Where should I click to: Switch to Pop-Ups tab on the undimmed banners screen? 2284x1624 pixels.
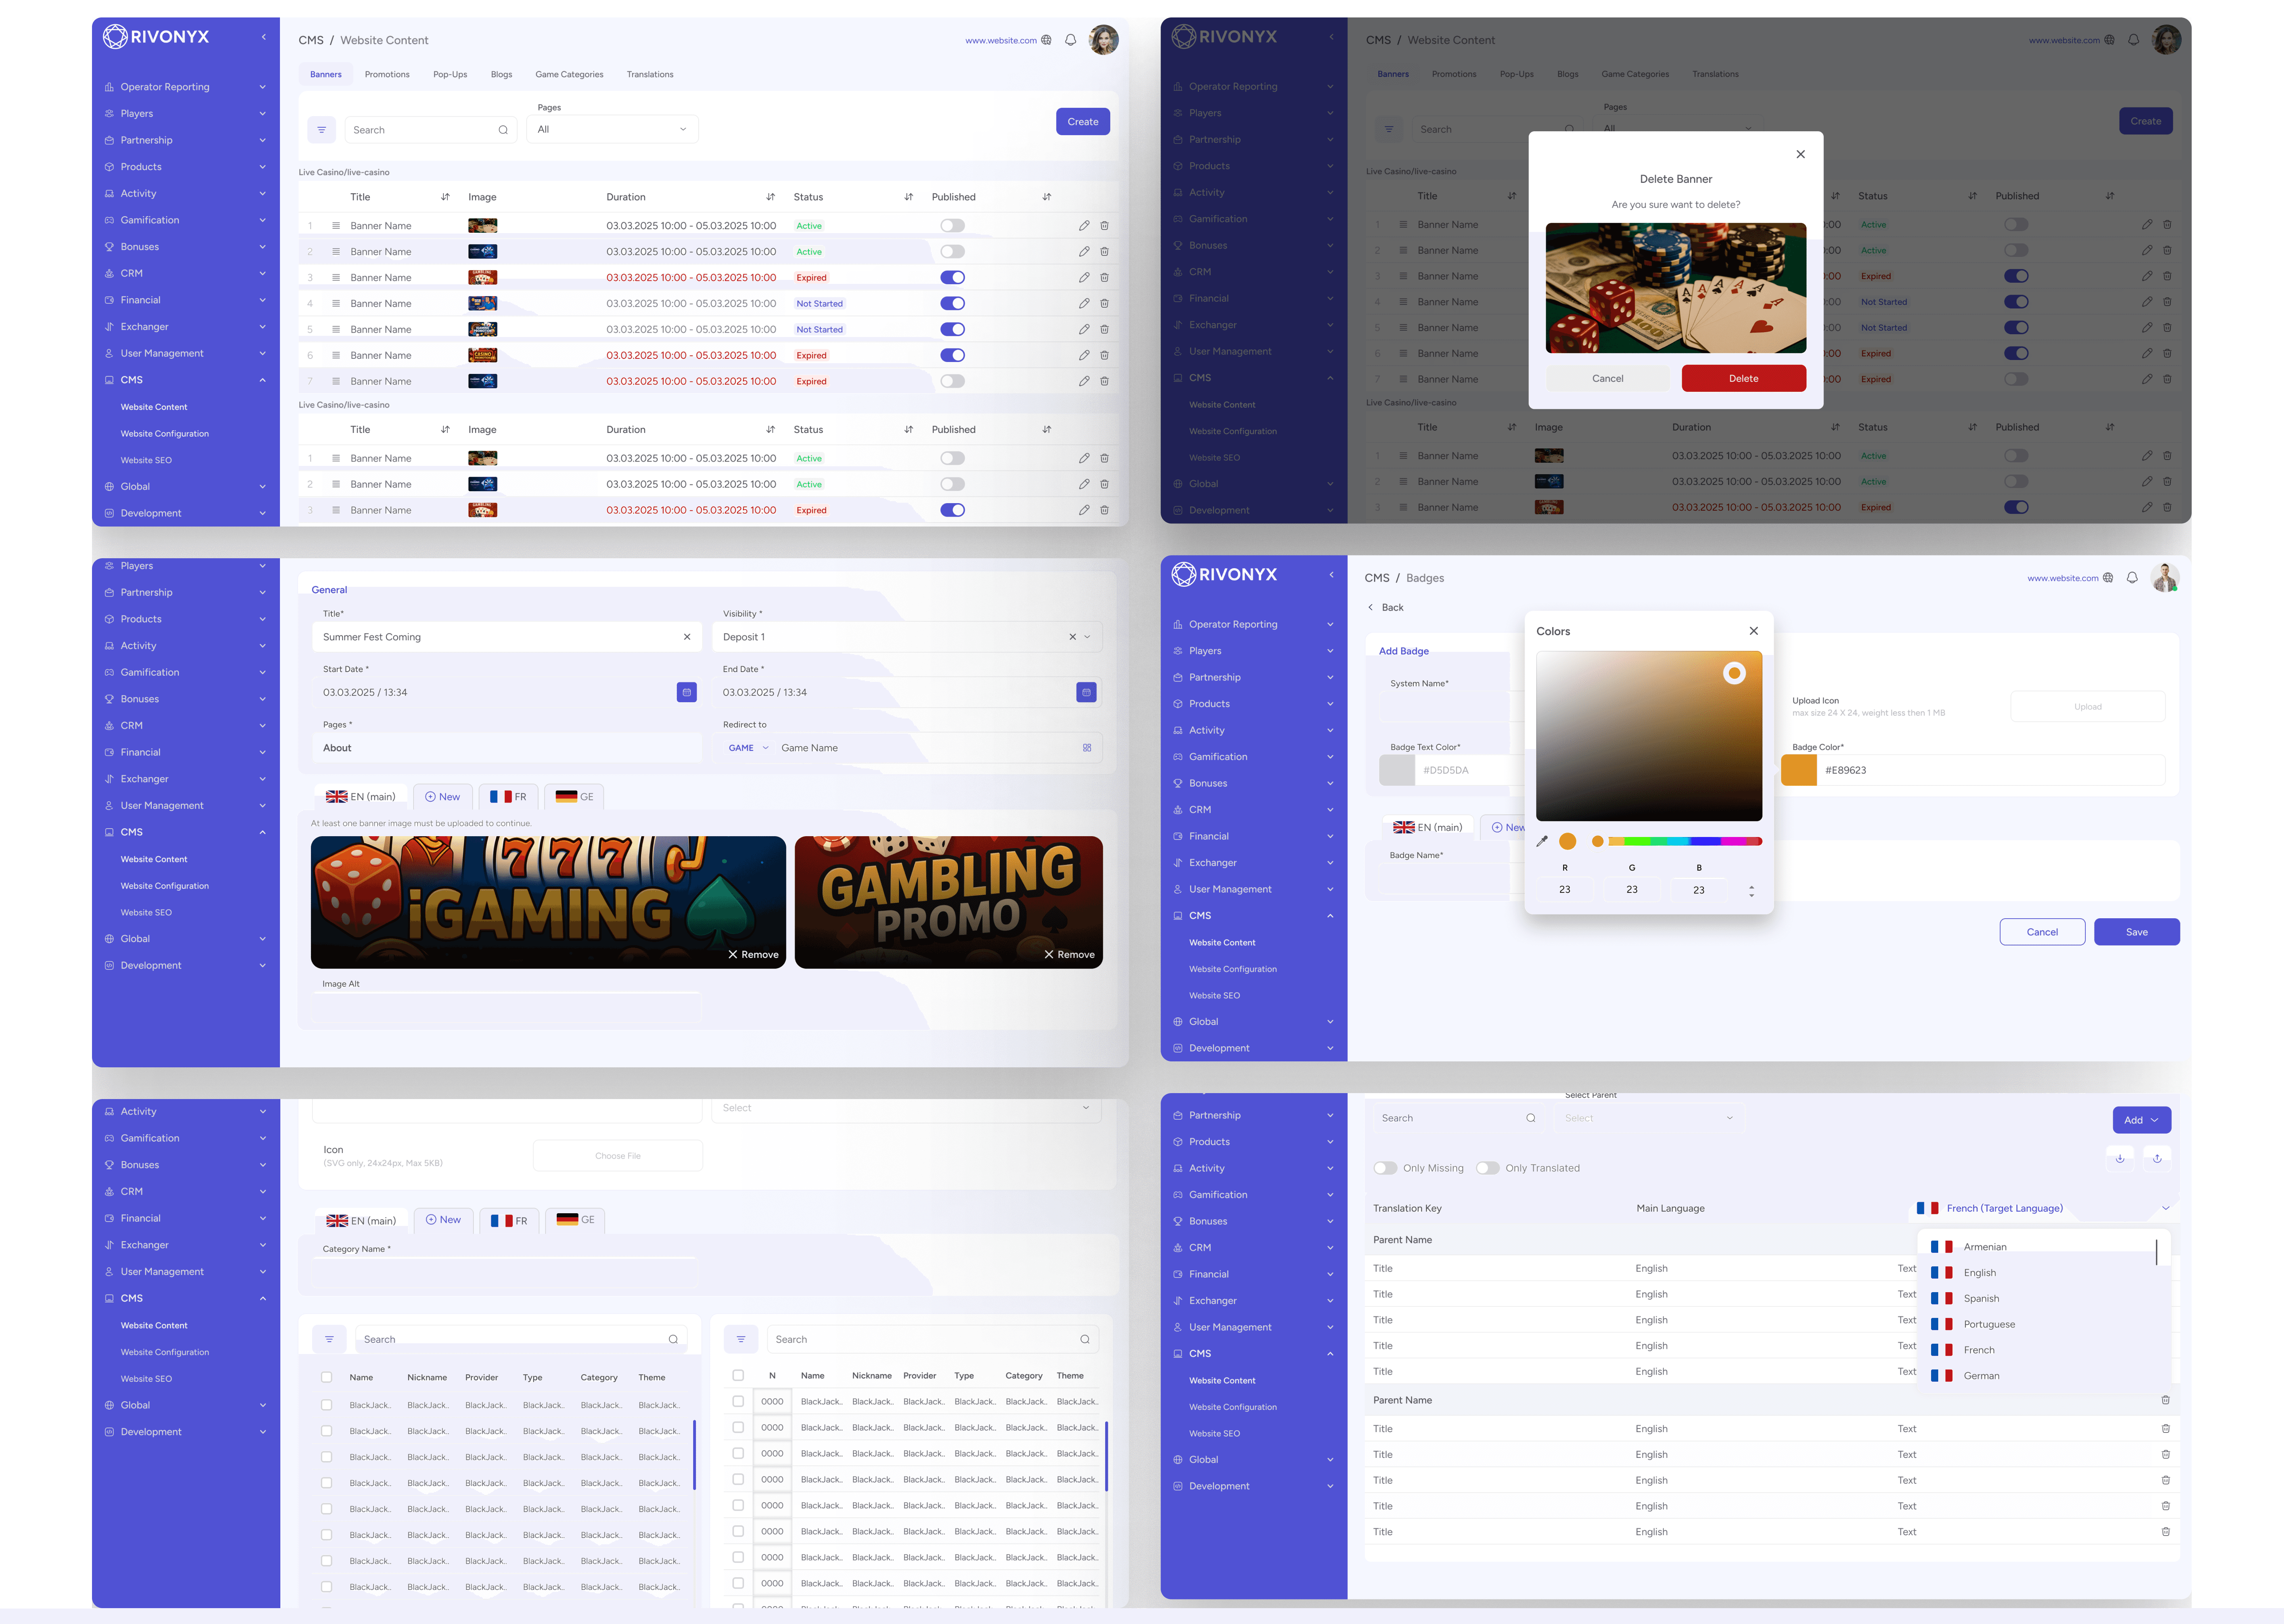click(x=450, y=74)
